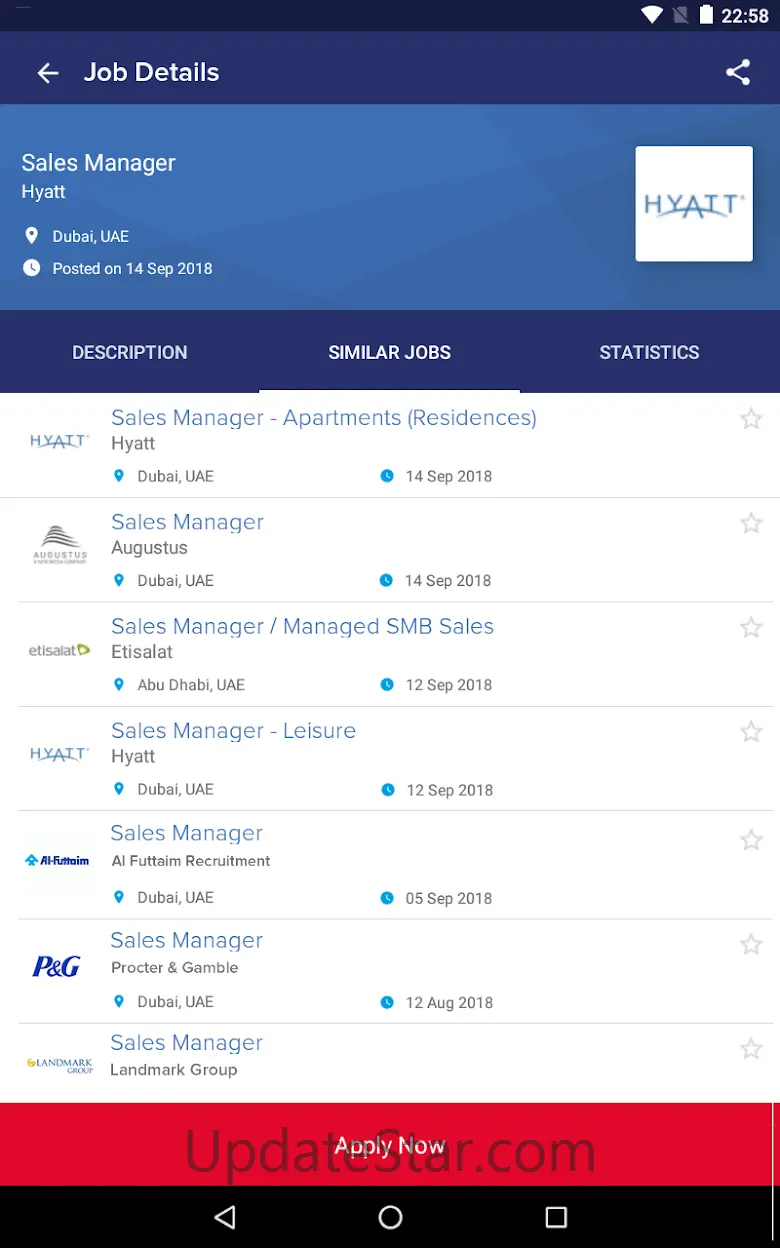The height and width of the screenshot is (1248, 780).
Task: Save the Al Futtaim Recruitment job with star
Action: 751,840
